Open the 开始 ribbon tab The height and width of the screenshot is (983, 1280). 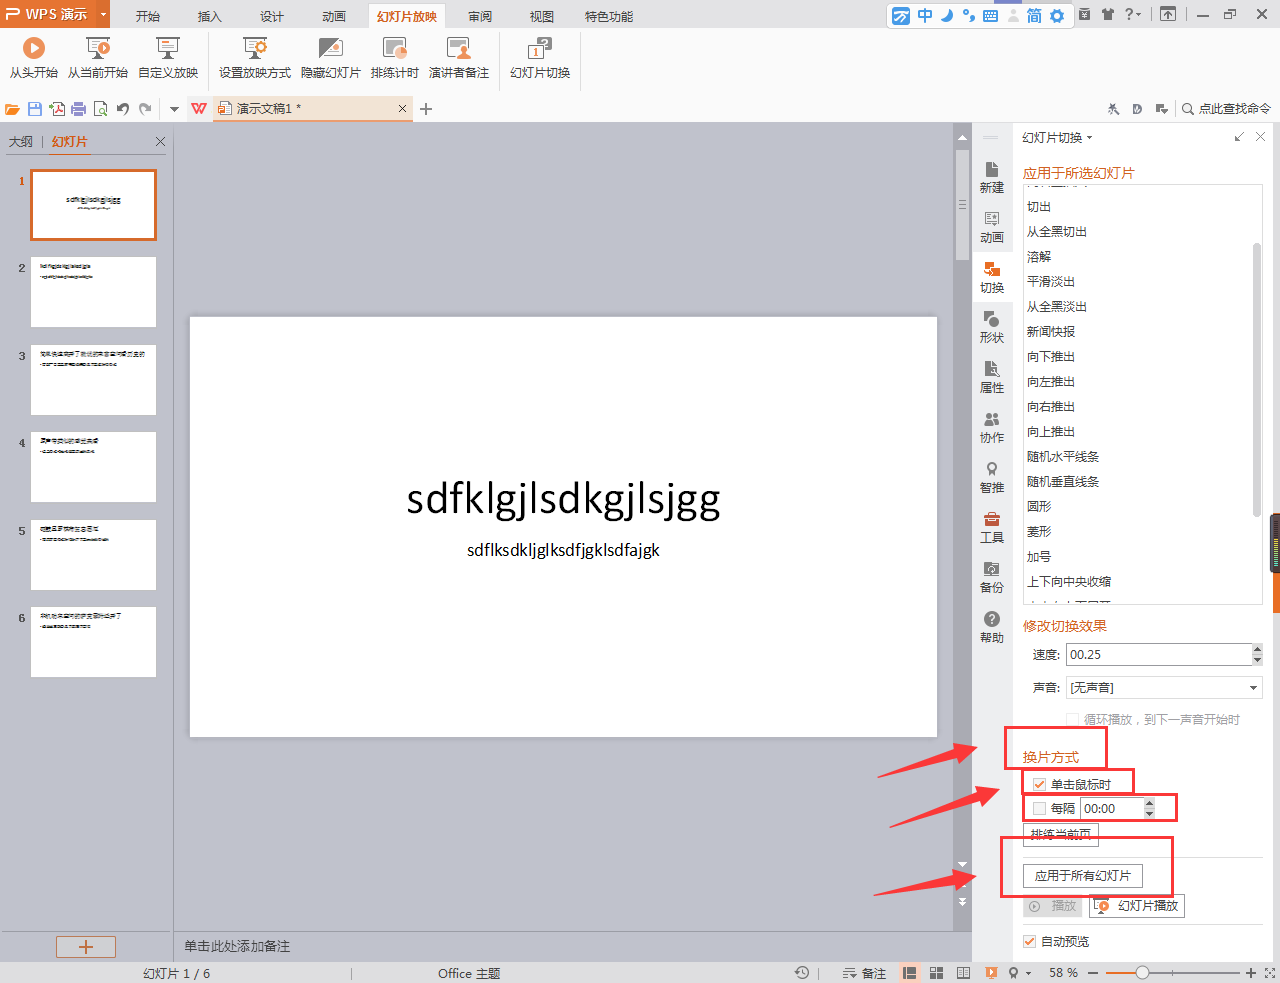point(148,16)
